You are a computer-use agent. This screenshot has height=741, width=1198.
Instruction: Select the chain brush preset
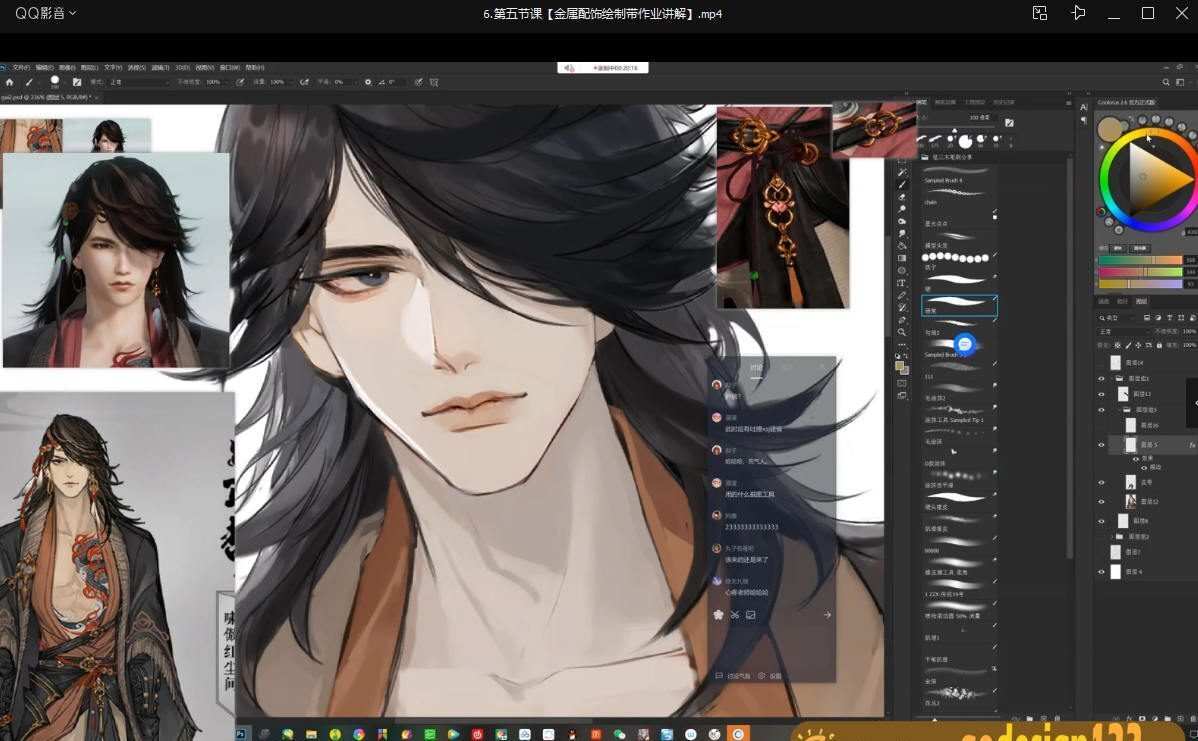click(958, 196)
